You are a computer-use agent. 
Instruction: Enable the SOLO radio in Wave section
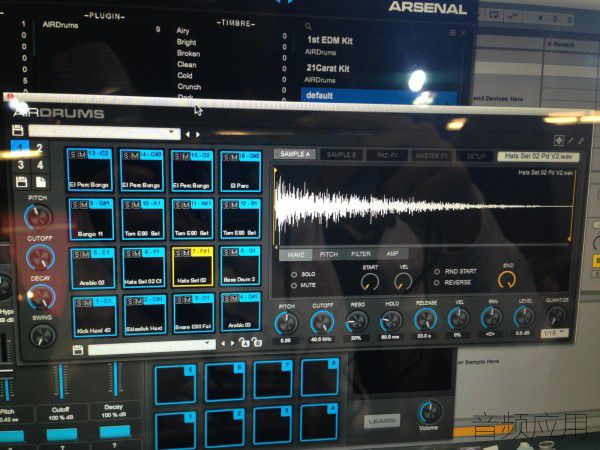pos(294,275)
